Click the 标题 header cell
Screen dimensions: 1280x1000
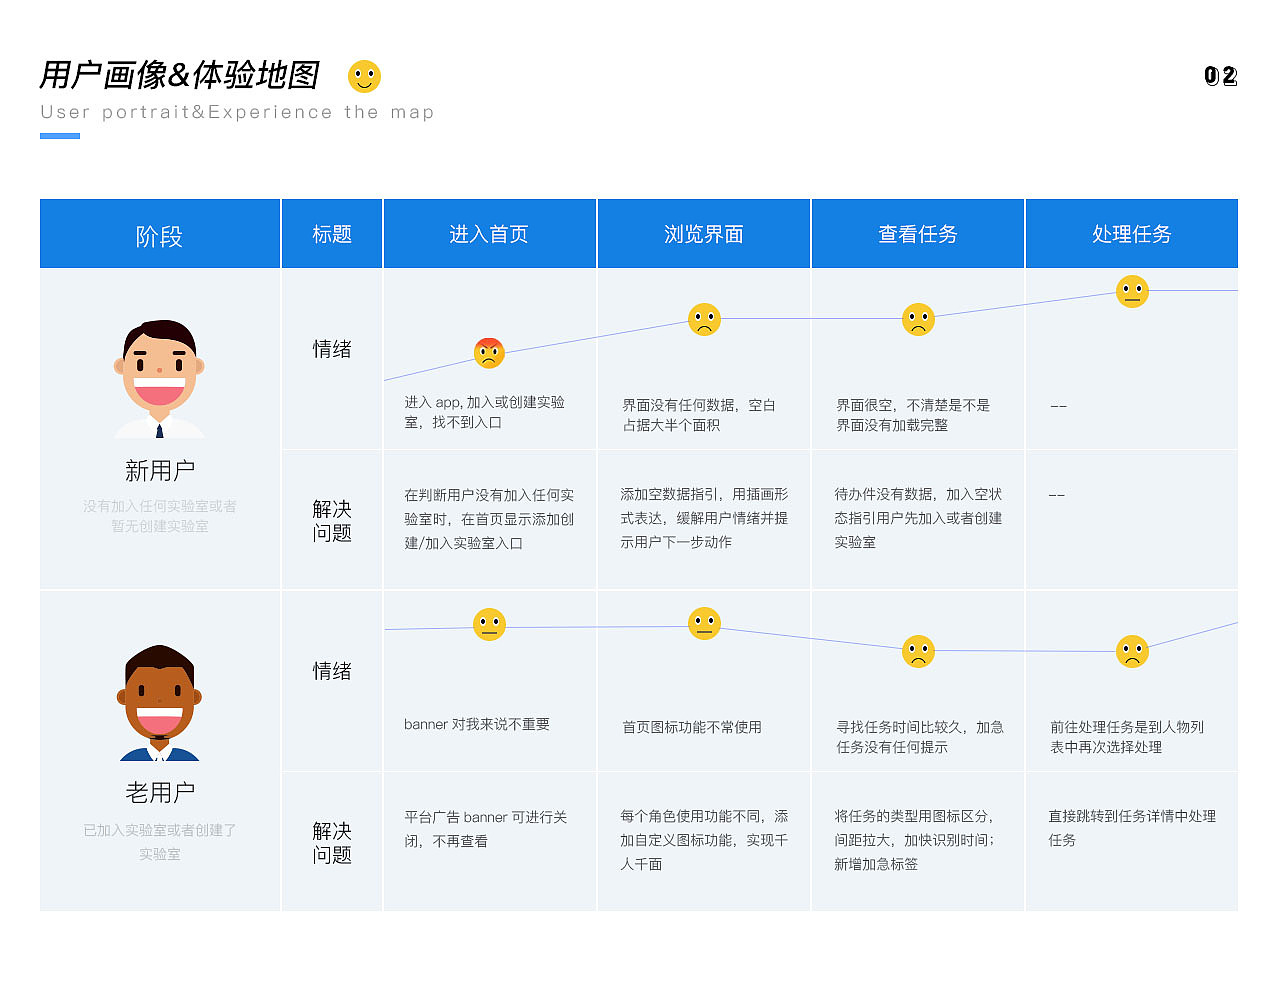(331, 233)
